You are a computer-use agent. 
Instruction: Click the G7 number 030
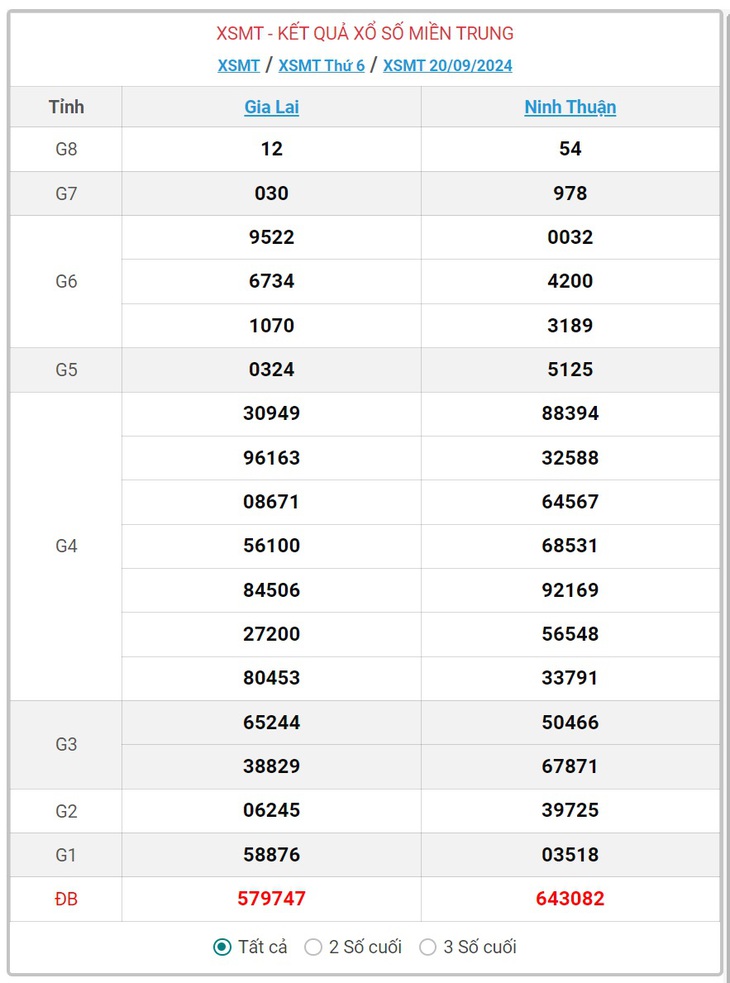click(x=272, y=193)
